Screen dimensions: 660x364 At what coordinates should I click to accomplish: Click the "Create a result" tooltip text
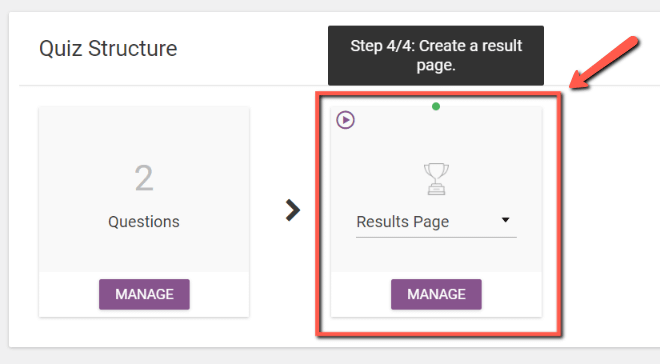[471, 45]
